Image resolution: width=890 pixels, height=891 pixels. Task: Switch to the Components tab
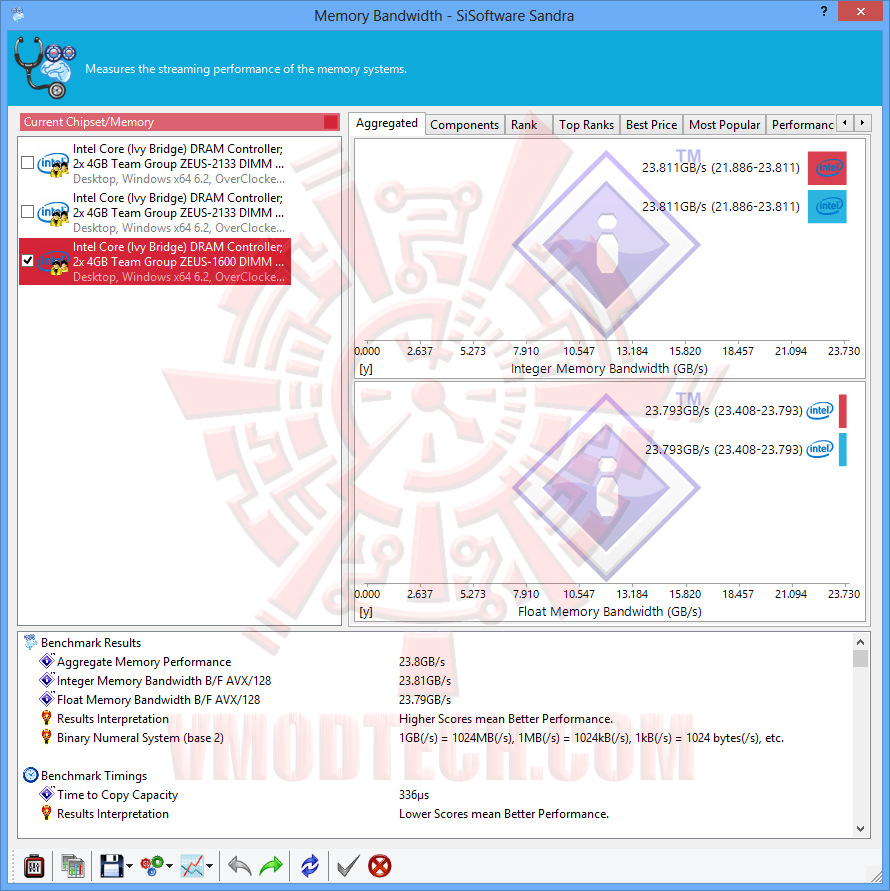click(x=464, y=124)
